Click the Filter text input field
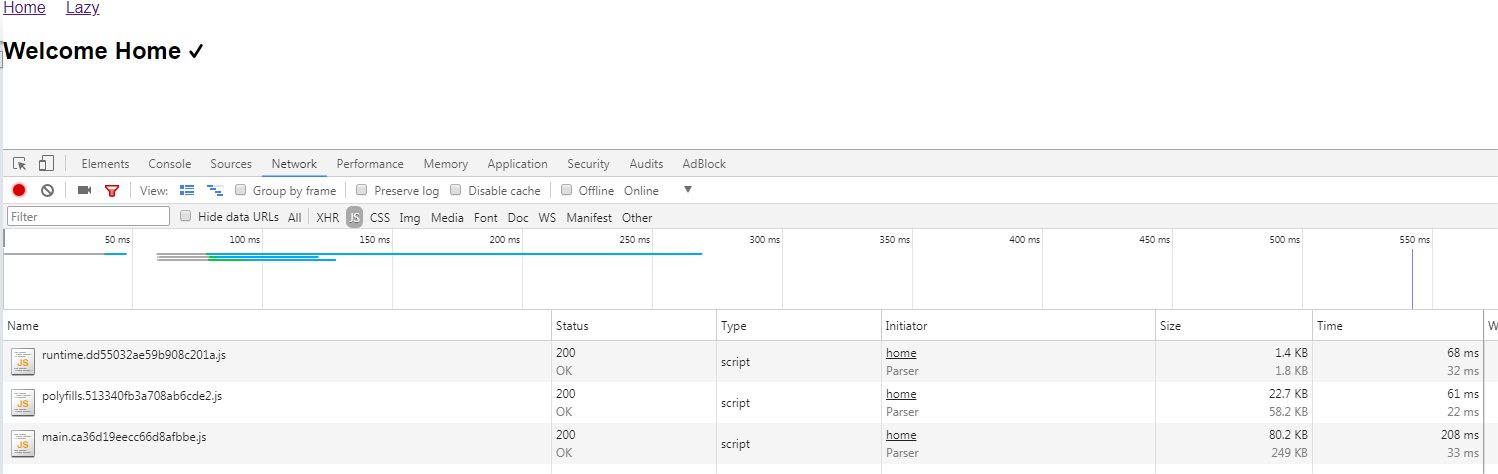The width and height of the screenshot is (1498, 474). tap(89, 217)
